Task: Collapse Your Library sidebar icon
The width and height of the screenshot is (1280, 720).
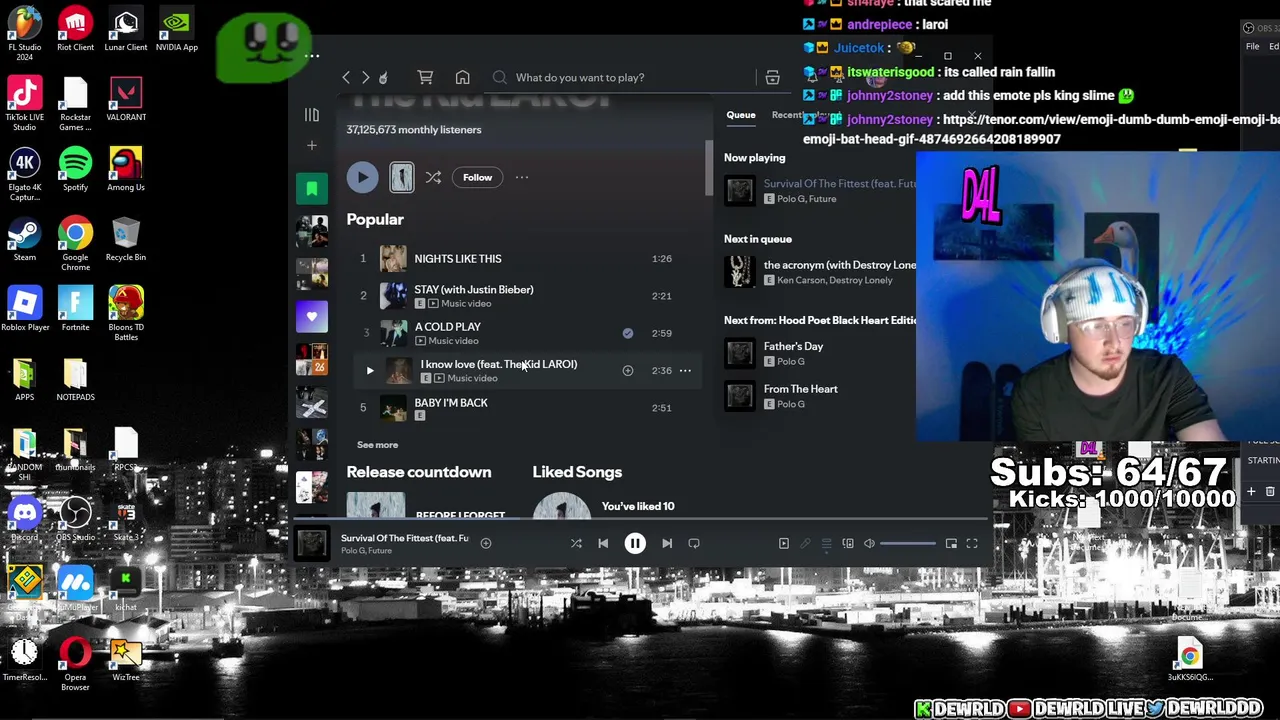Action: click(311, 115)
